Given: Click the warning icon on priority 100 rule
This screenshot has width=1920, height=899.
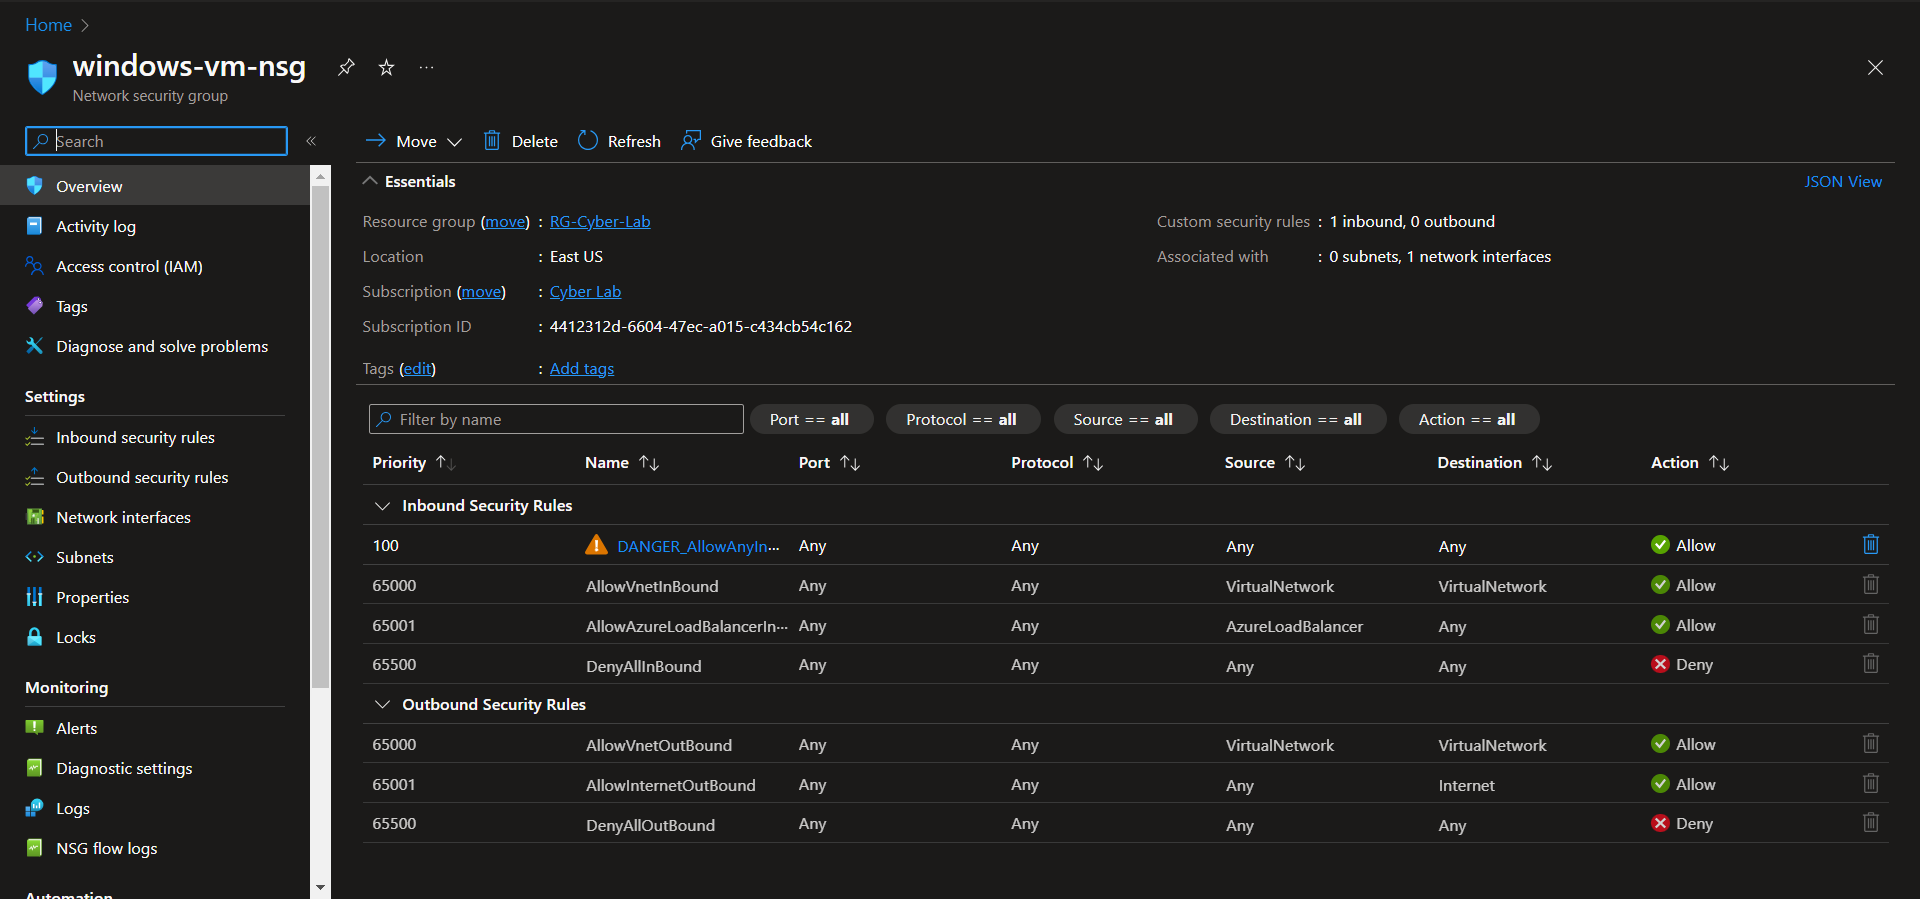Looking at the screenshot, I should [596, 545].
